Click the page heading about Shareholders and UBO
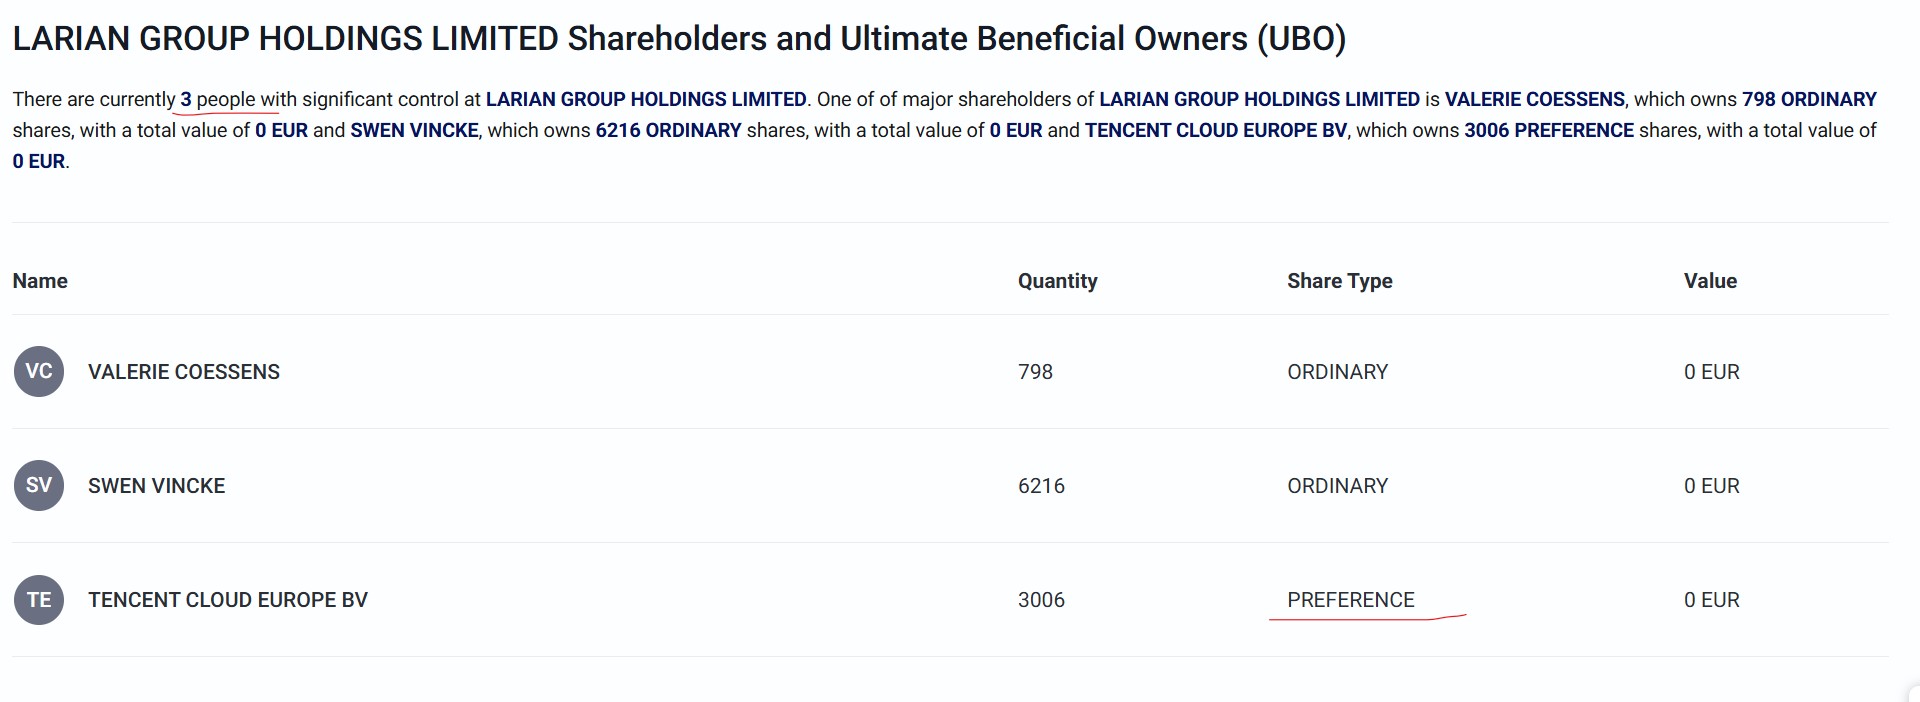Image resolution: width=1920 pixels, height=702 pixels. click(x=679, y=38)
